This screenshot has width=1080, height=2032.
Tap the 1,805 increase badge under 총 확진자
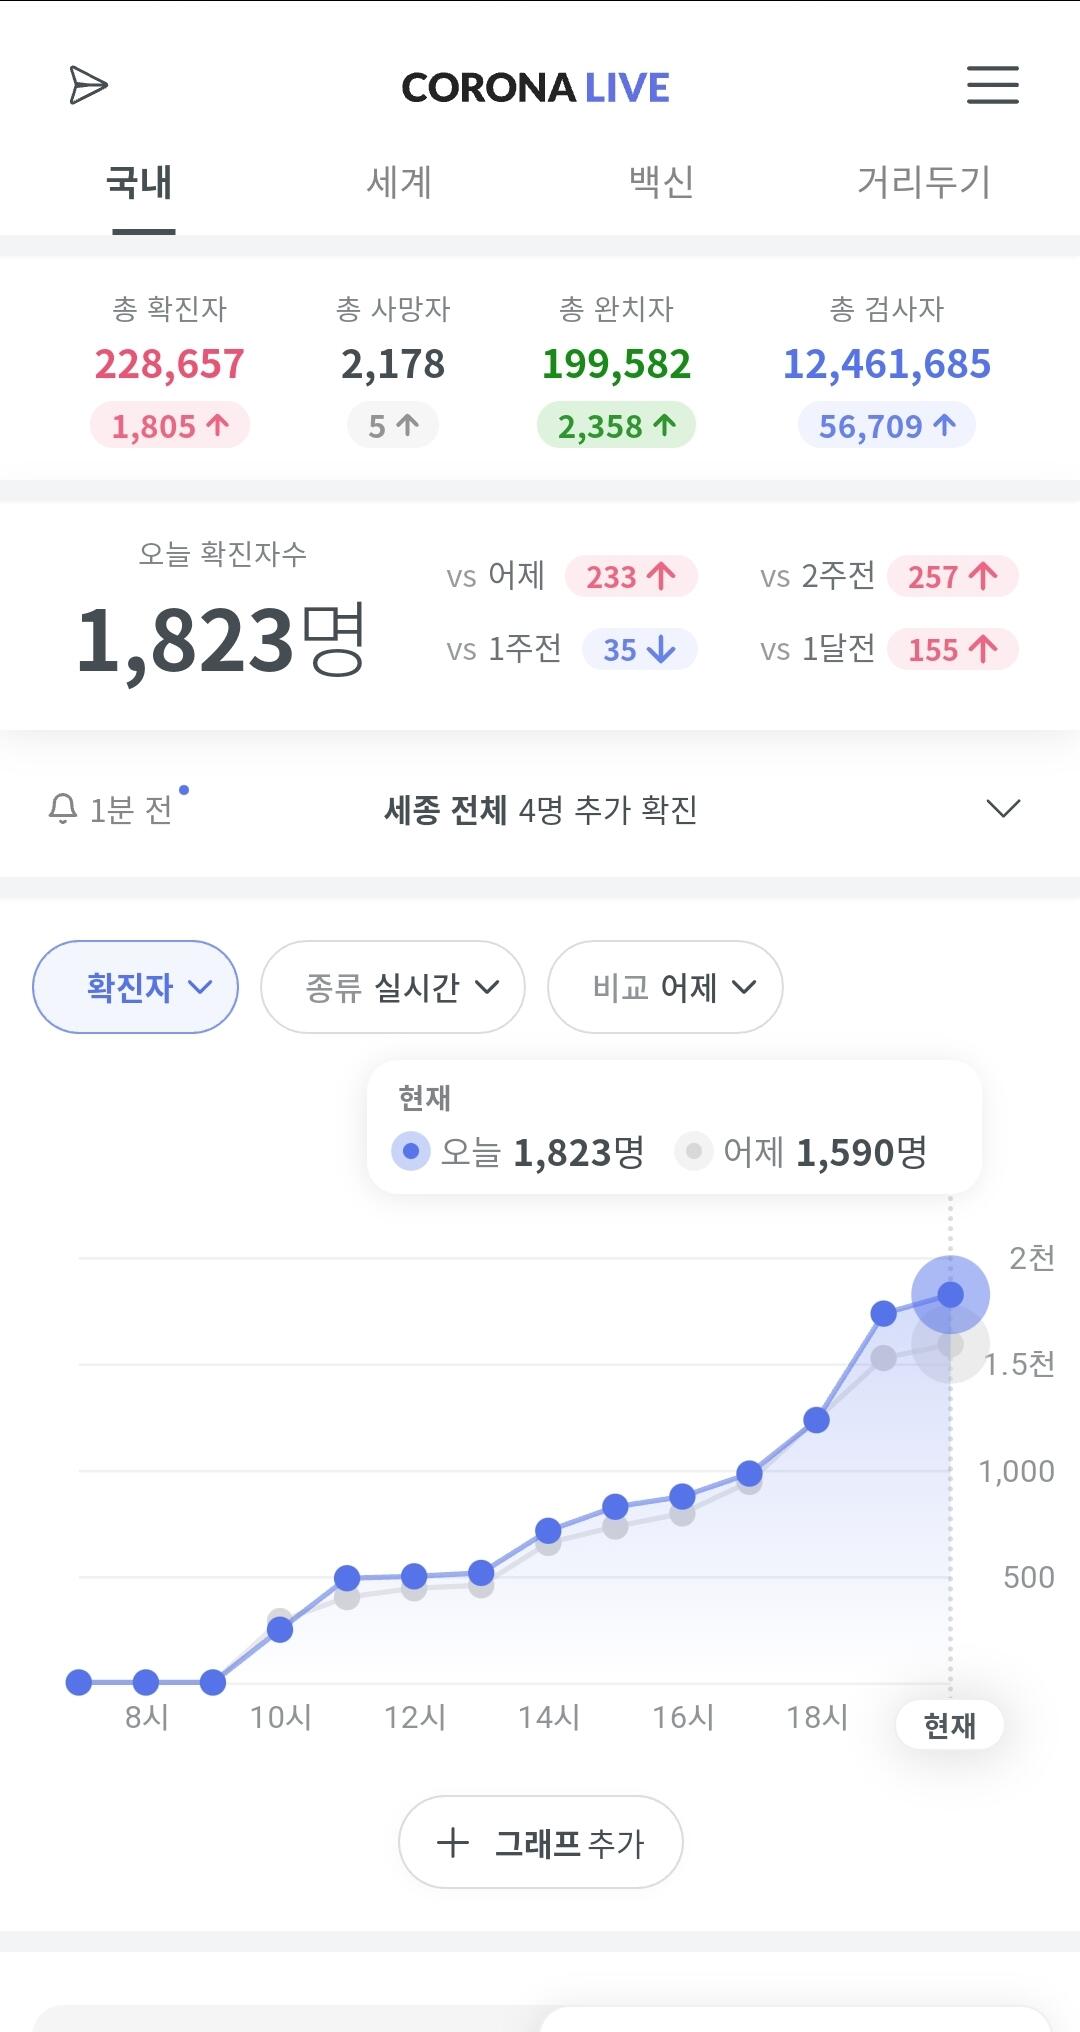pyautogui.click(x=170, y=427)
